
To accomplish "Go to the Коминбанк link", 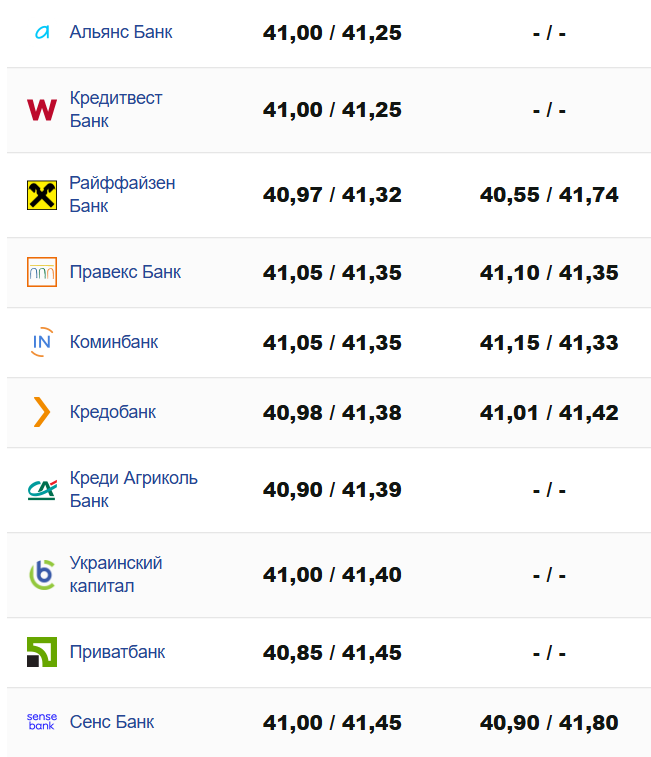I will tap(114, 342).
